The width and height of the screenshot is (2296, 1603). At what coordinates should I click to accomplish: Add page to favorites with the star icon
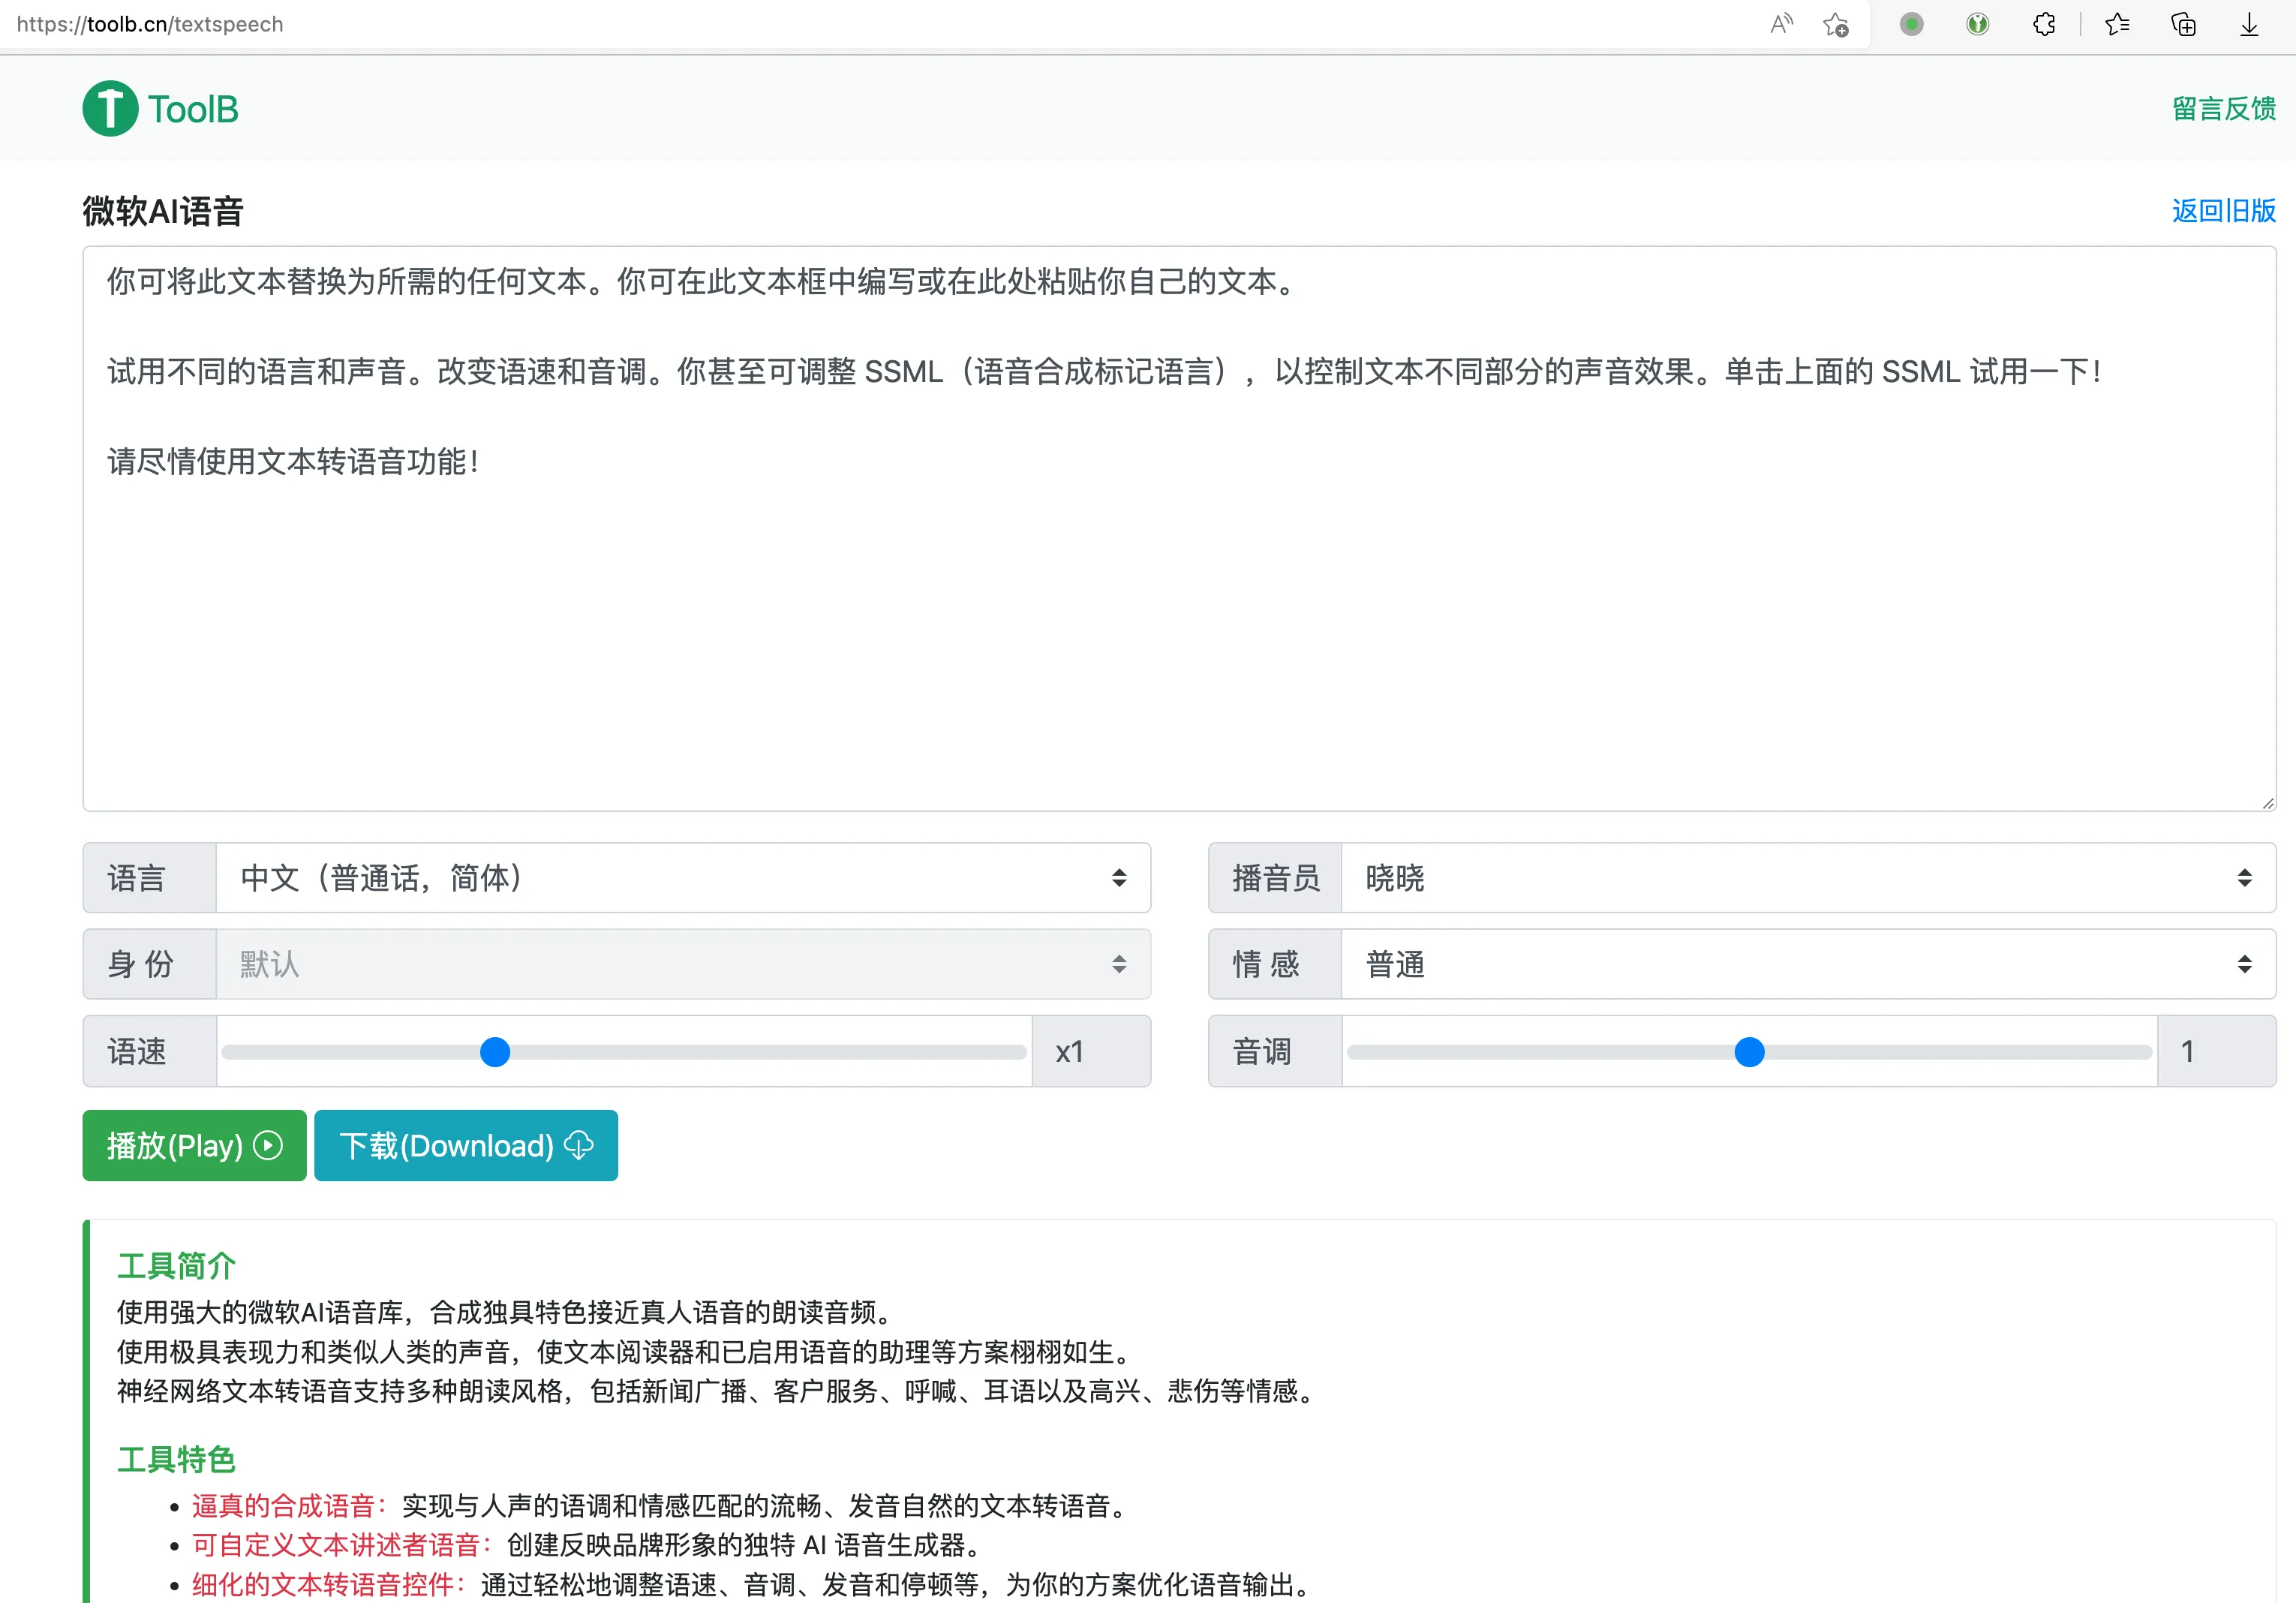tap(1836, 25)
